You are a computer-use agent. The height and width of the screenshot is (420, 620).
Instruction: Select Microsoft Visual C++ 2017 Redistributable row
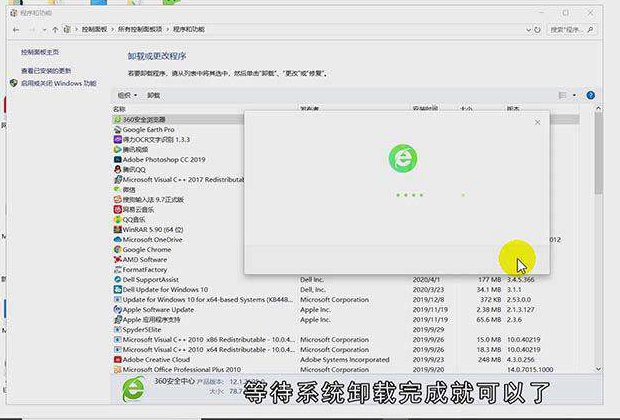click(x=178, y=180)
